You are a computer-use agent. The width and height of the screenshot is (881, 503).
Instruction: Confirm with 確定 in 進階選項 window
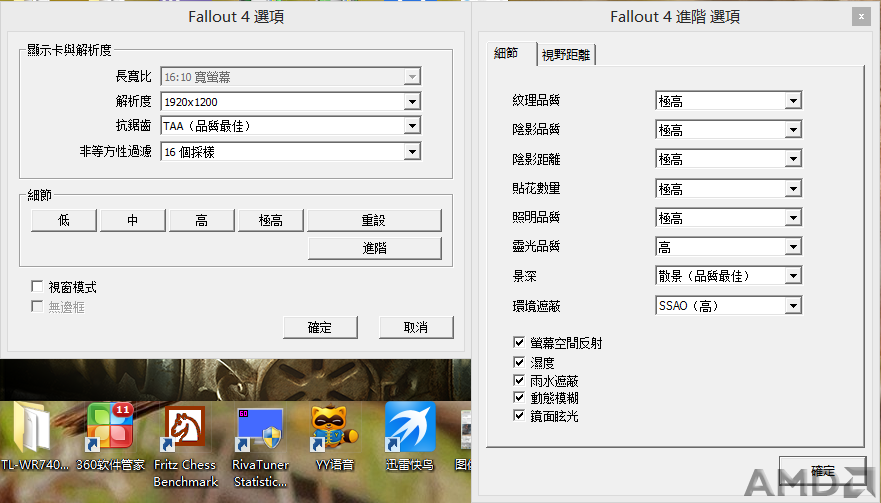click(823, 471)
